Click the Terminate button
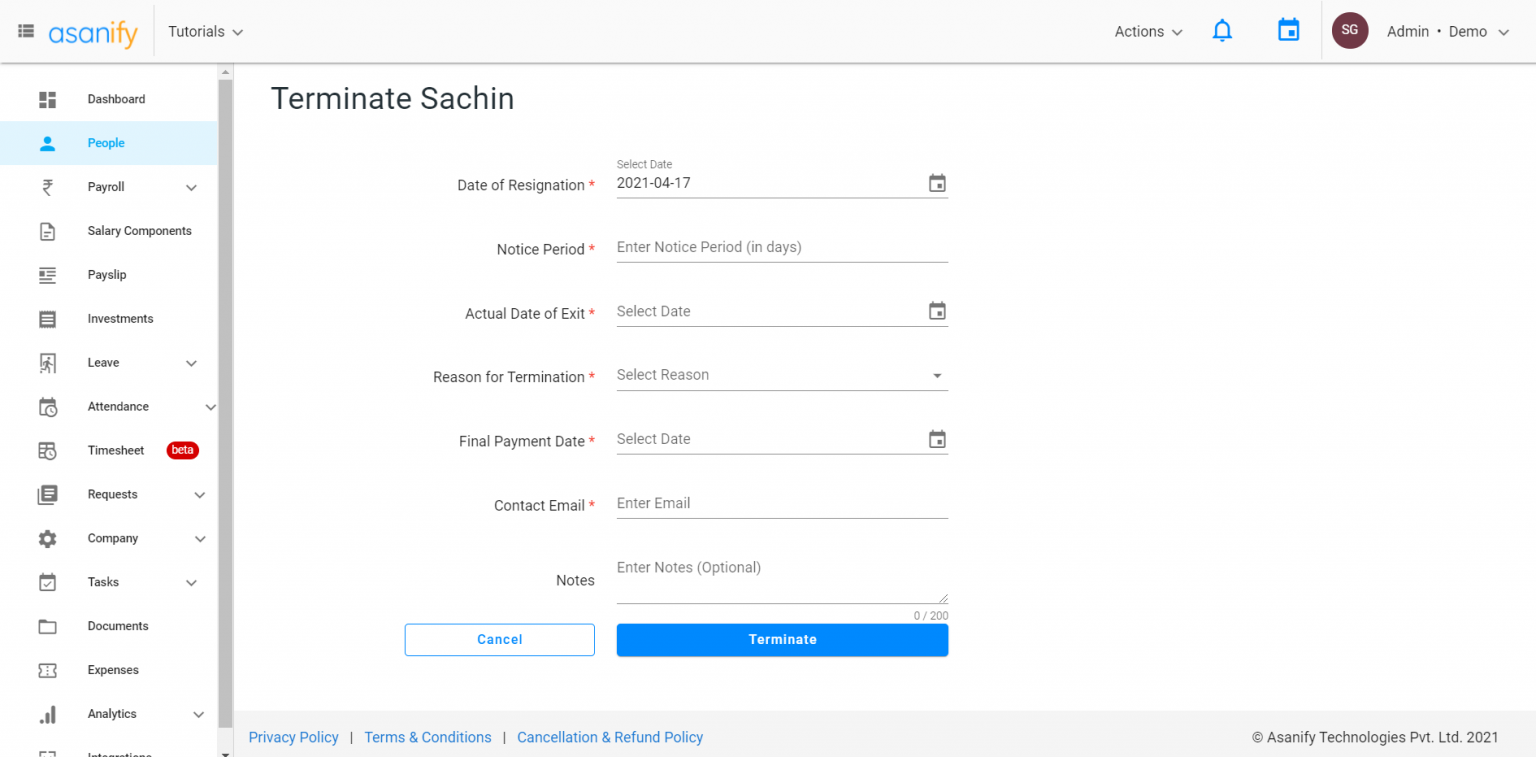 pyautogui.click(x=782, y=639)
